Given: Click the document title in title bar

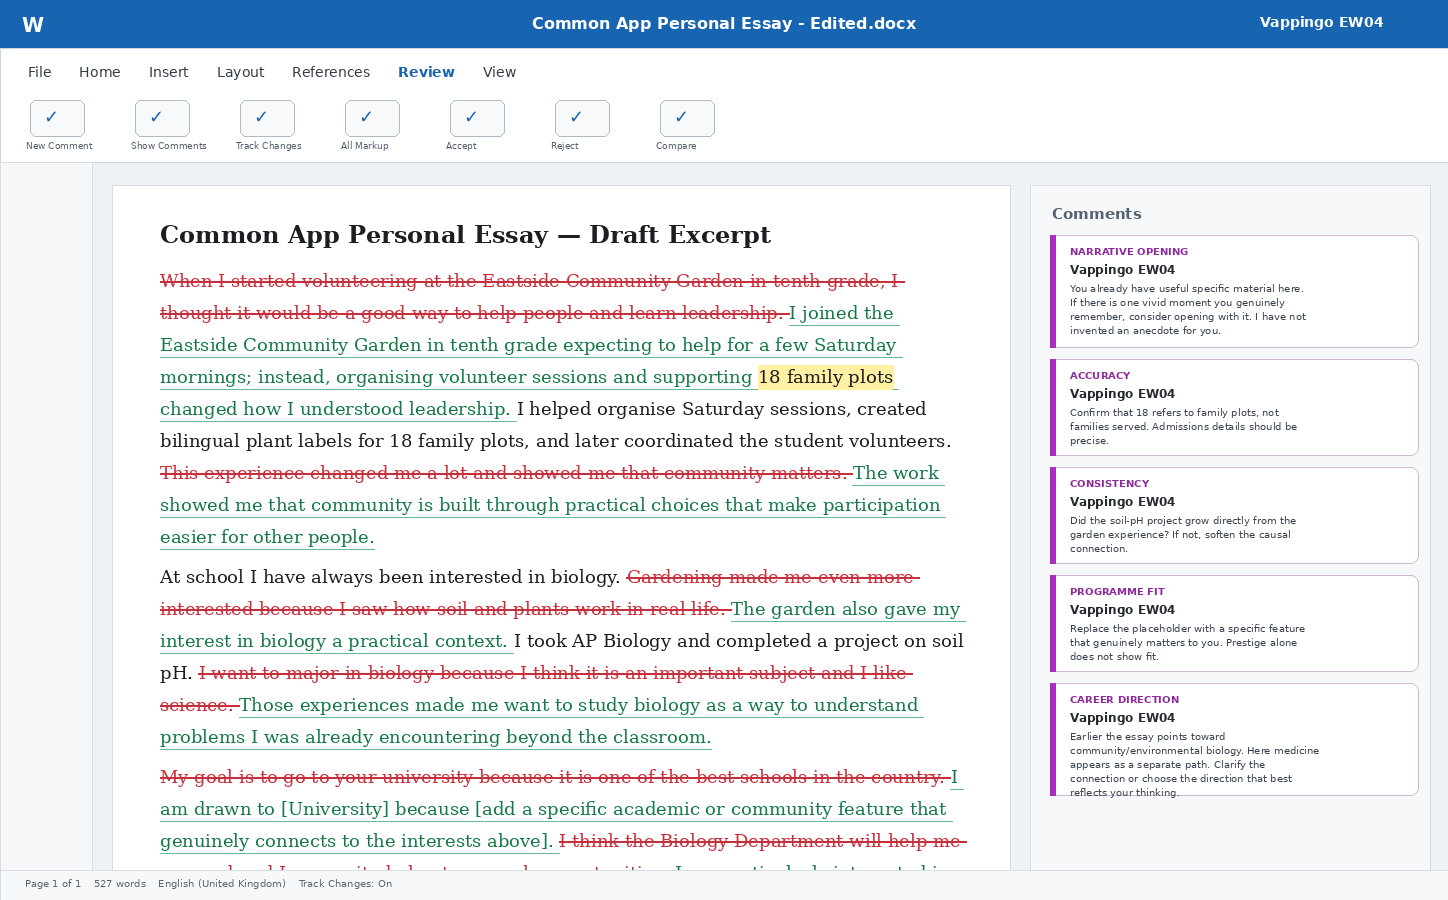Looking at the screenshot, I should point(724,23).
